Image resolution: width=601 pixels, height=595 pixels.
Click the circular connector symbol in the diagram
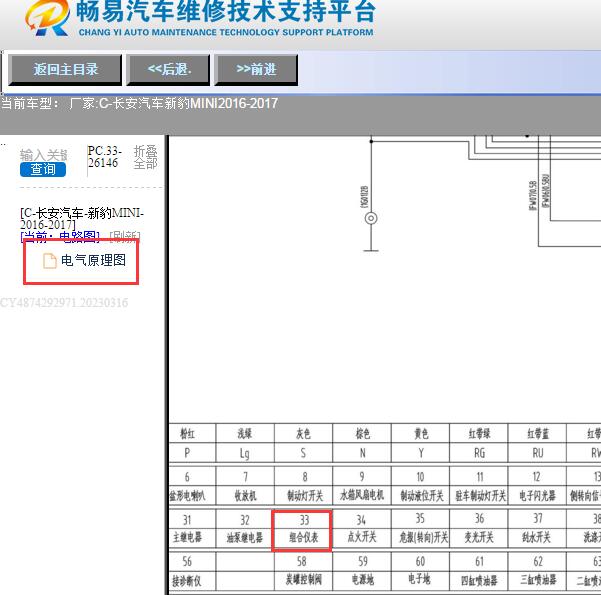coord(371,218)
